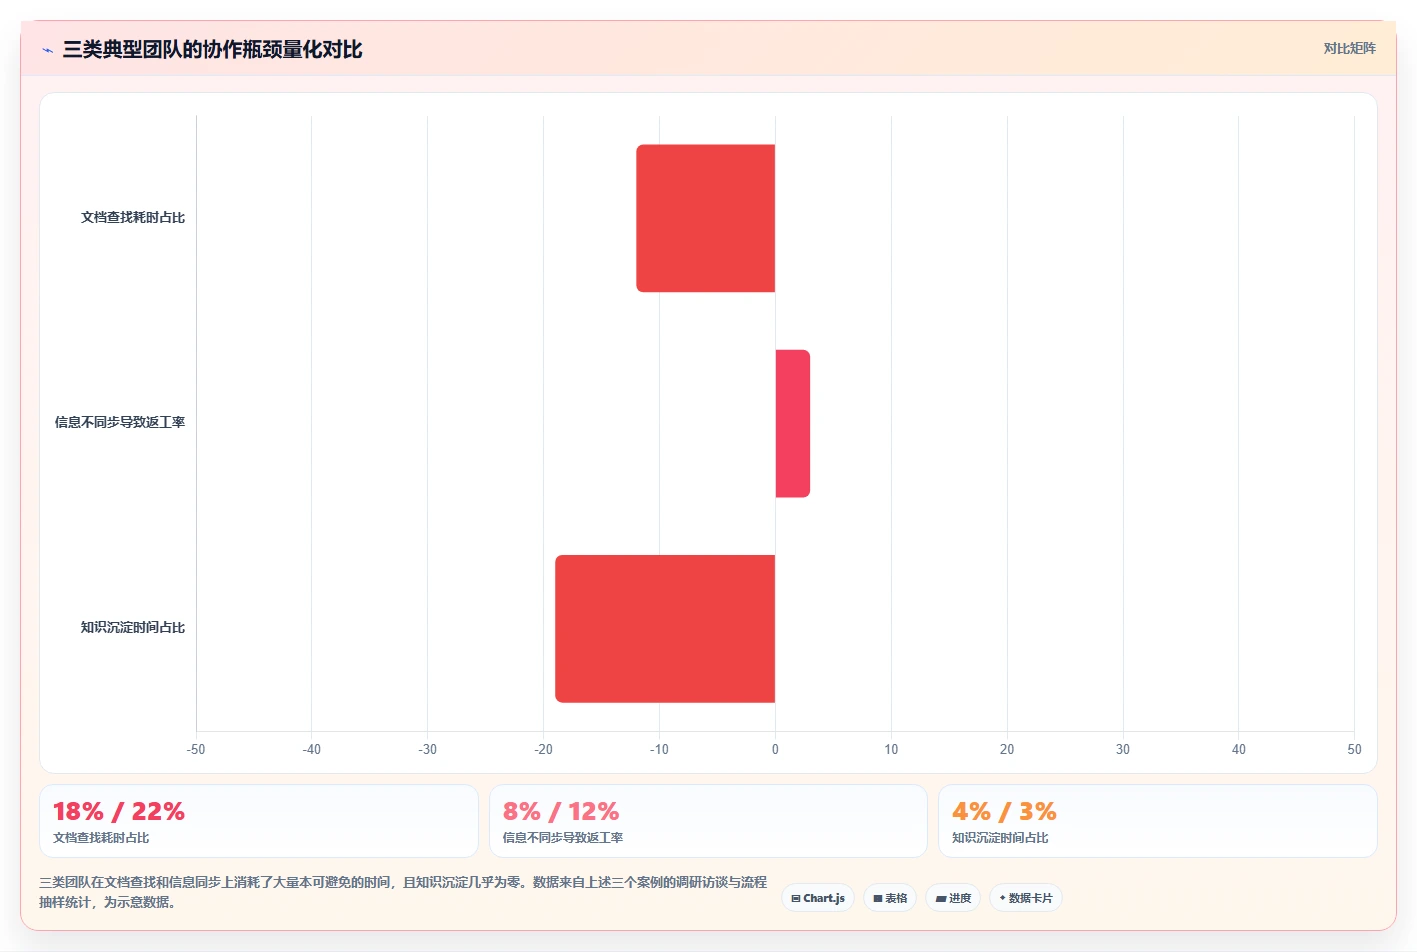Click y-axis label 文档查找耗时占比
1417x952 pixels.
[x=133, y=217]
